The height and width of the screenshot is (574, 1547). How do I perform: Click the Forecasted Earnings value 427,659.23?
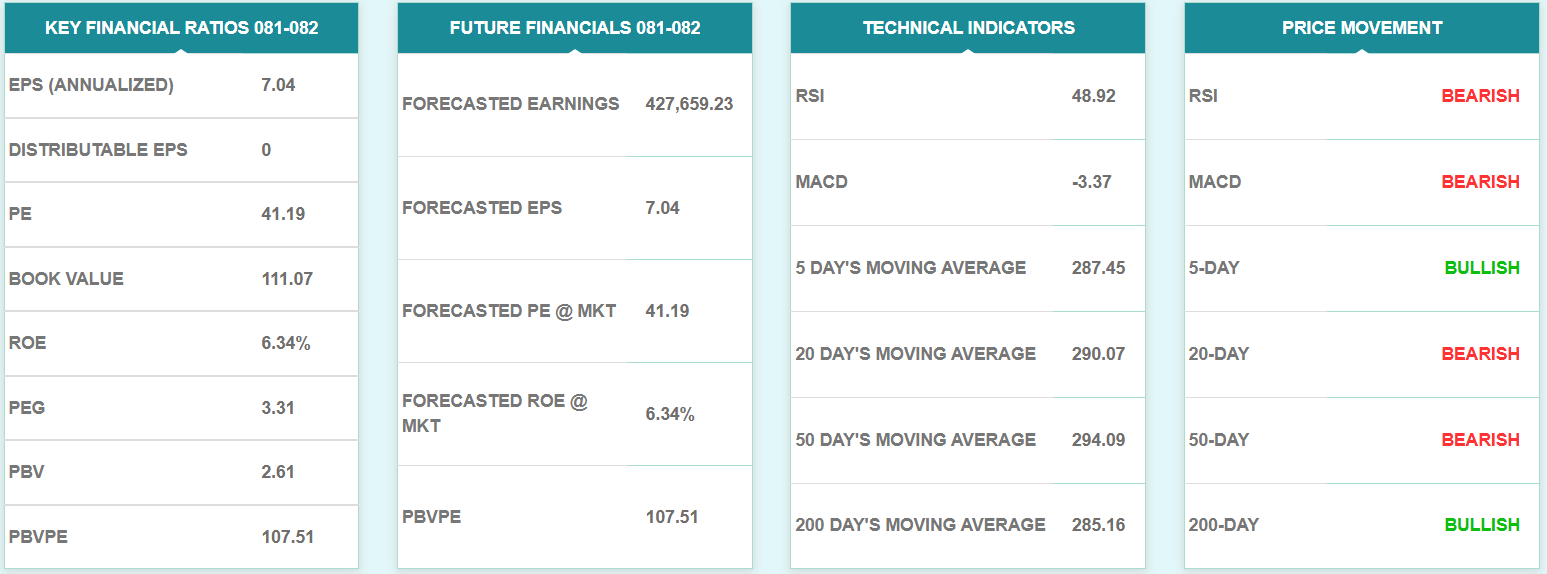click(x=689, y=104)
